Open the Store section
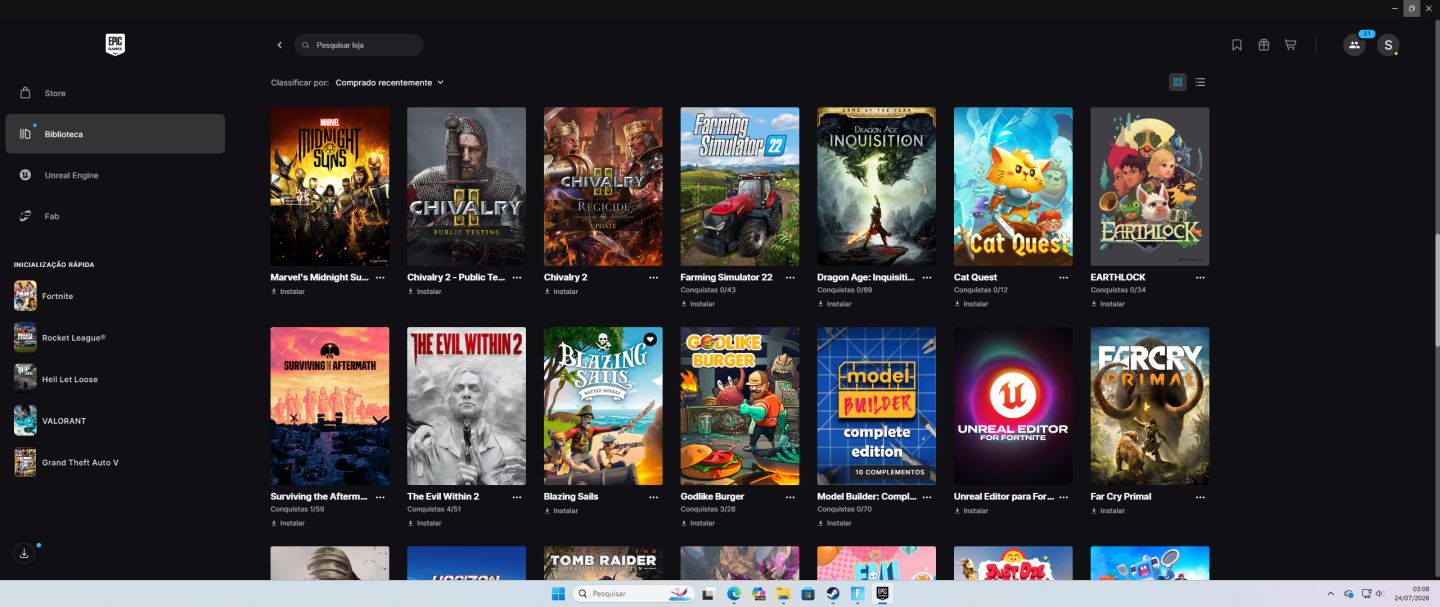Screen dimensions: 1440x607 (115, 93)
